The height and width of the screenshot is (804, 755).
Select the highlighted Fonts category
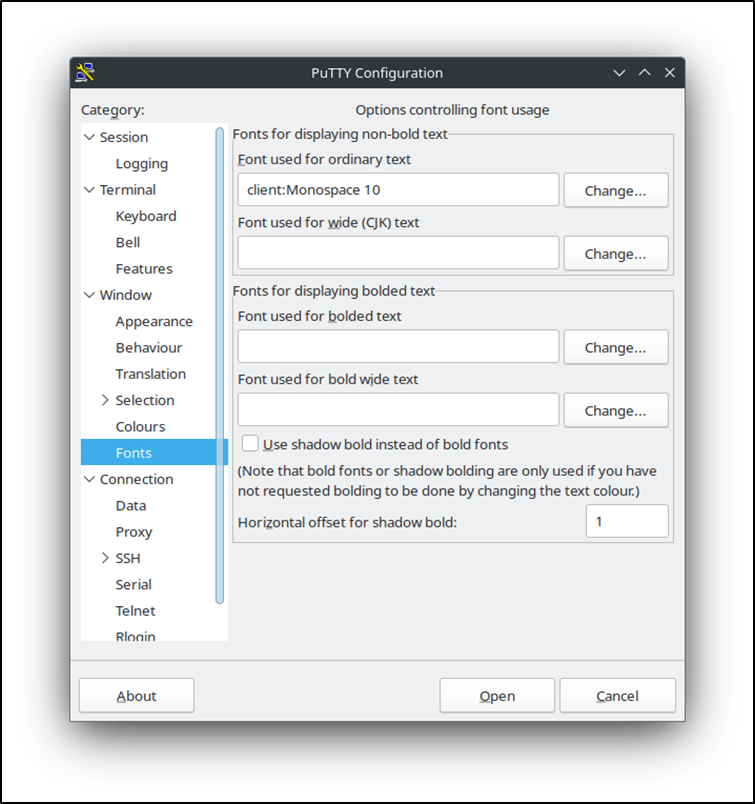tap(154, 452)
